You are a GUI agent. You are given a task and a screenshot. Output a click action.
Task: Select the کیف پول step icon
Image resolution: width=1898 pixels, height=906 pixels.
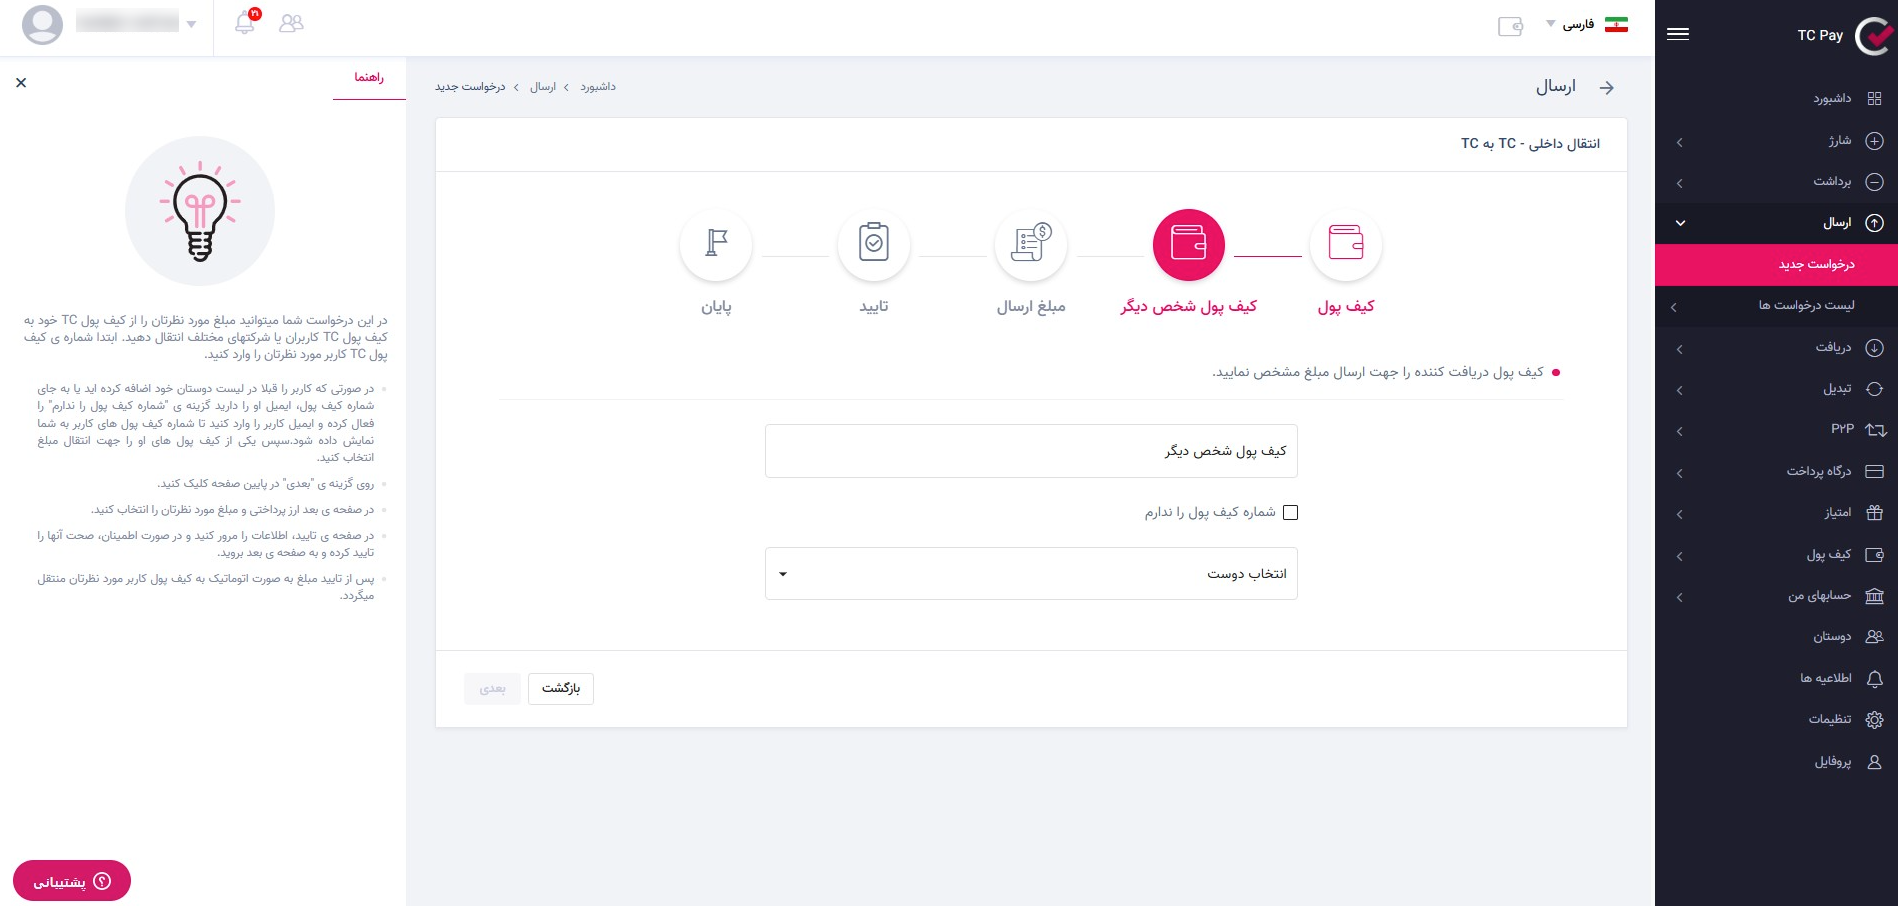pyautogui.click(x=1345, y=244)
